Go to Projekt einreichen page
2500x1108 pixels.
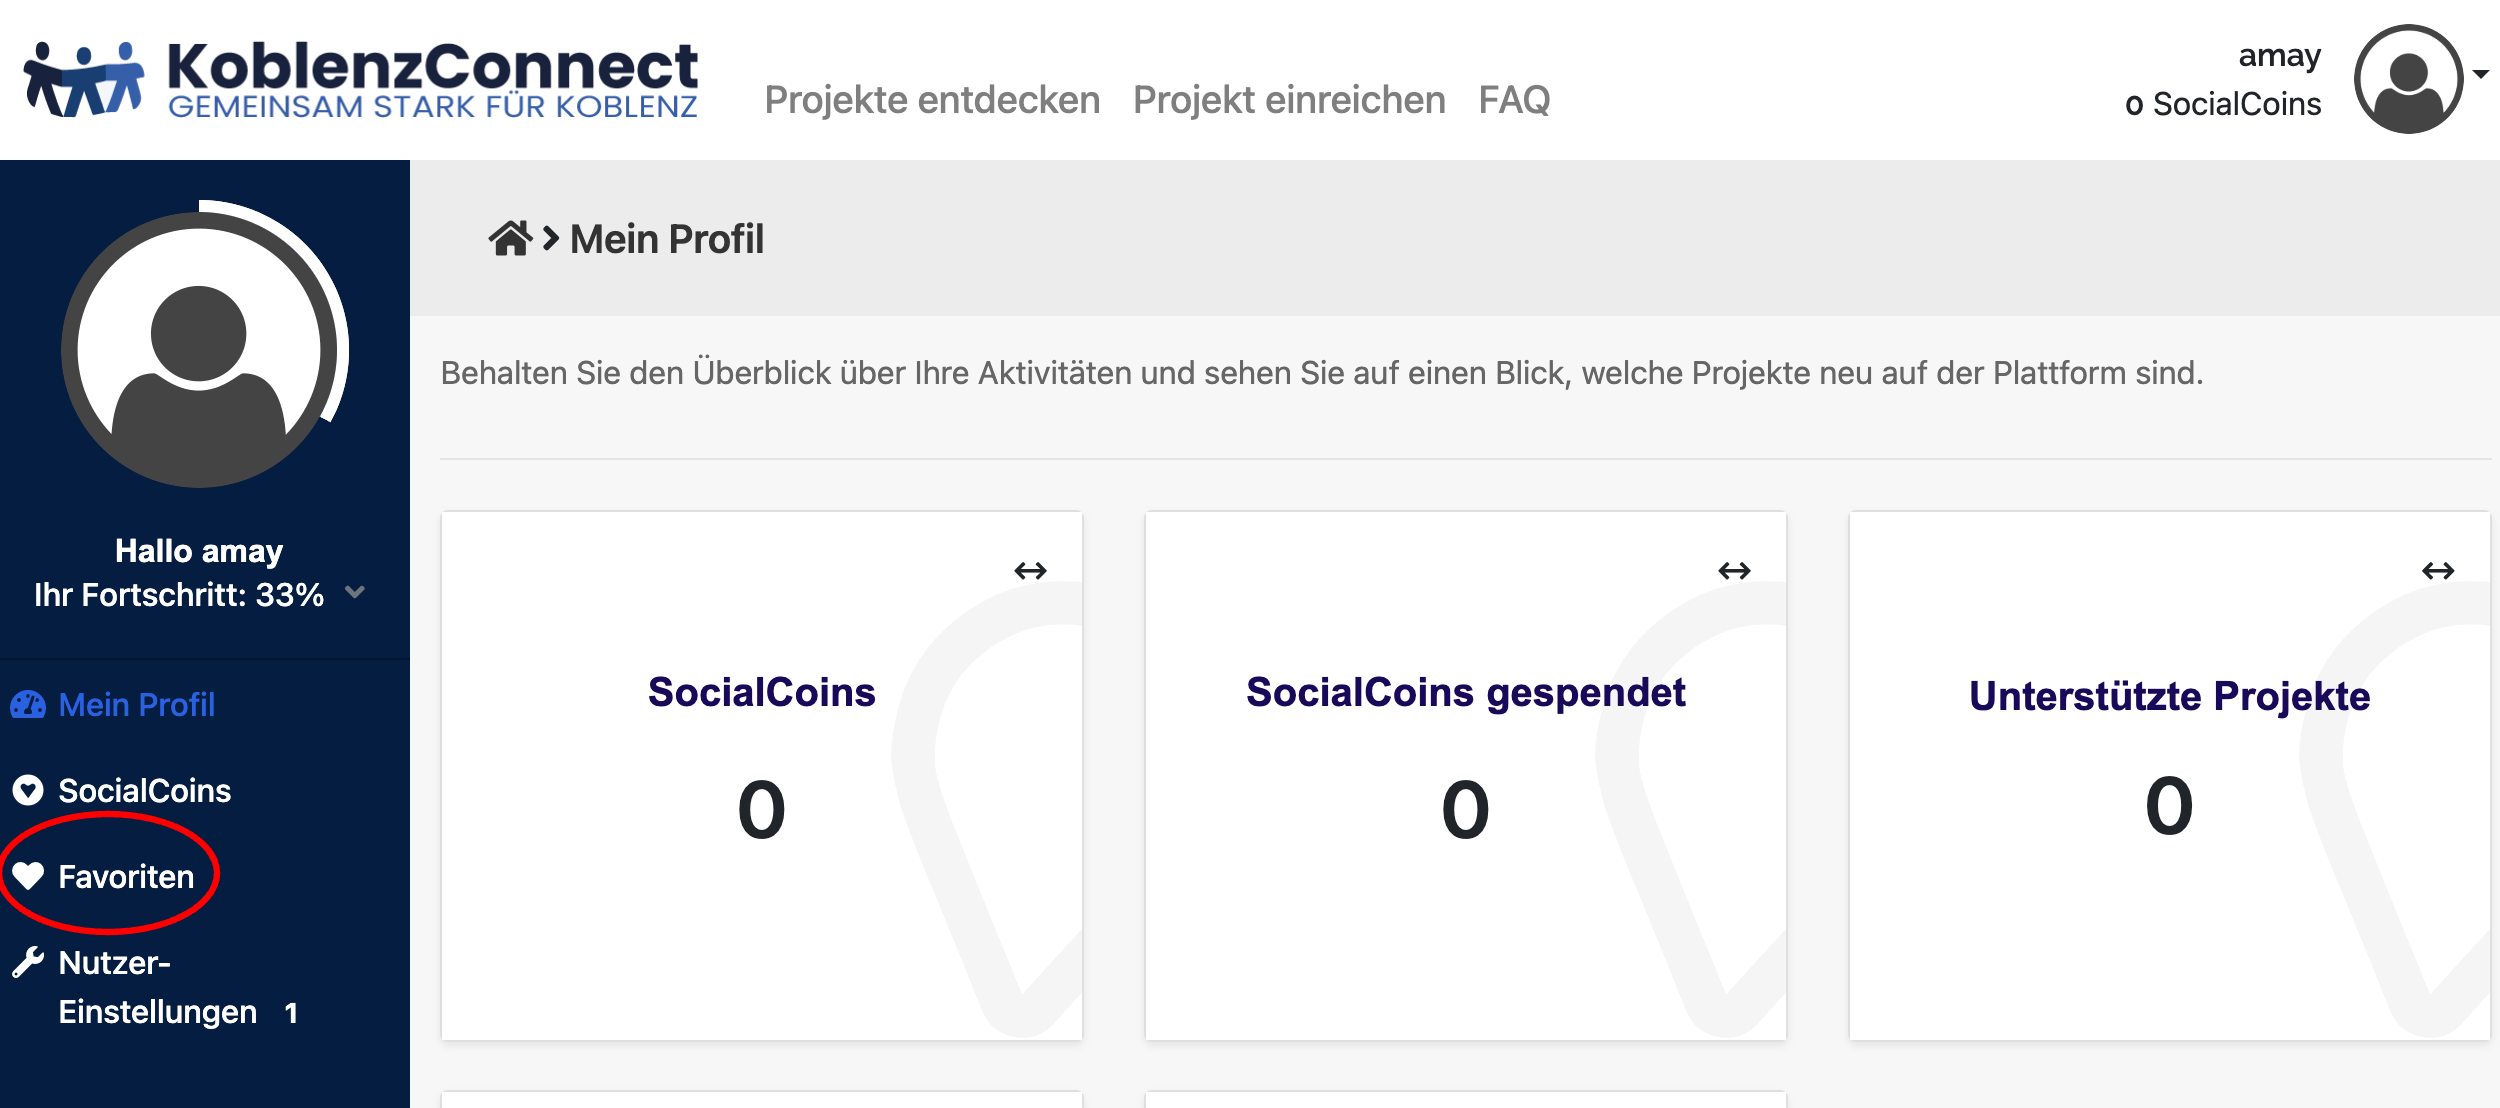coord(1289,100)
